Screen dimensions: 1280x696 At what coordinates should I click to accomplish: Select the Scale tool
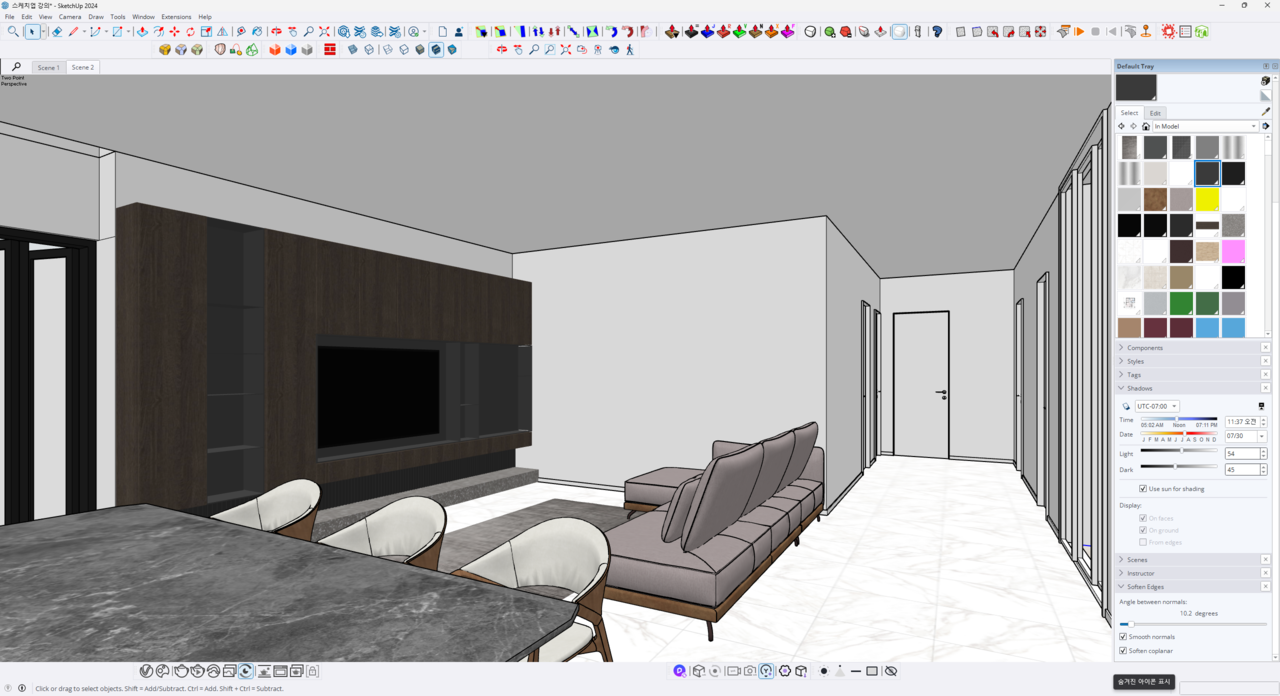pos(206,32)
